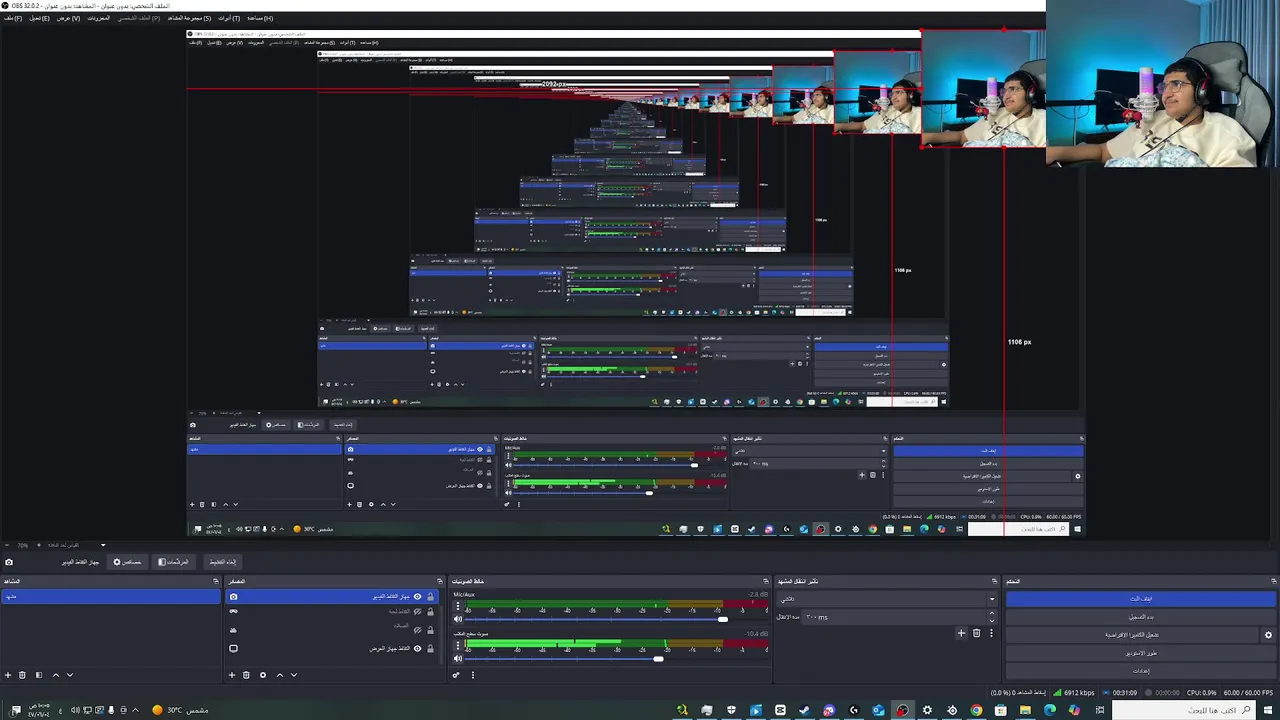Open the Mic/Aux three-dot options menu
The height and width of the screenshot is (720, 1280).
point(457,606)
